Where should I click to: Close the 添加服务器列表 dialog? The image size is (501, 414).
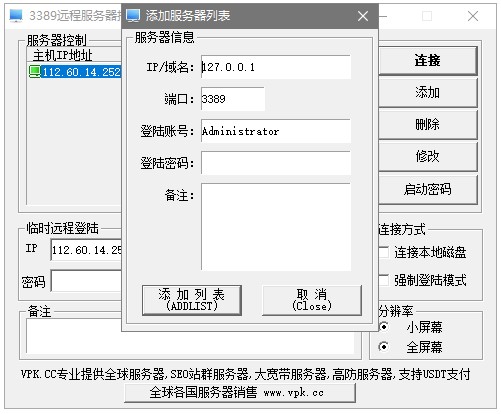[x=363, y=16]
